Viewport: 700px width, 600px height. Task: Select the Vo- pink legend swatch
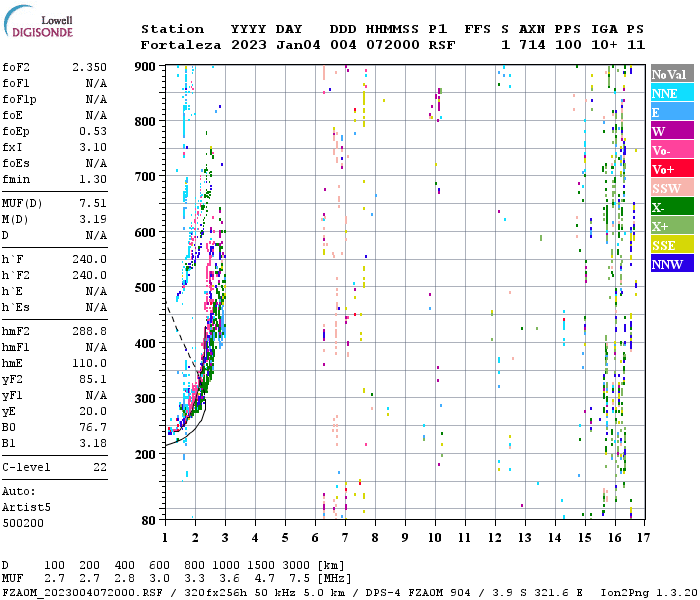point(672,150)
